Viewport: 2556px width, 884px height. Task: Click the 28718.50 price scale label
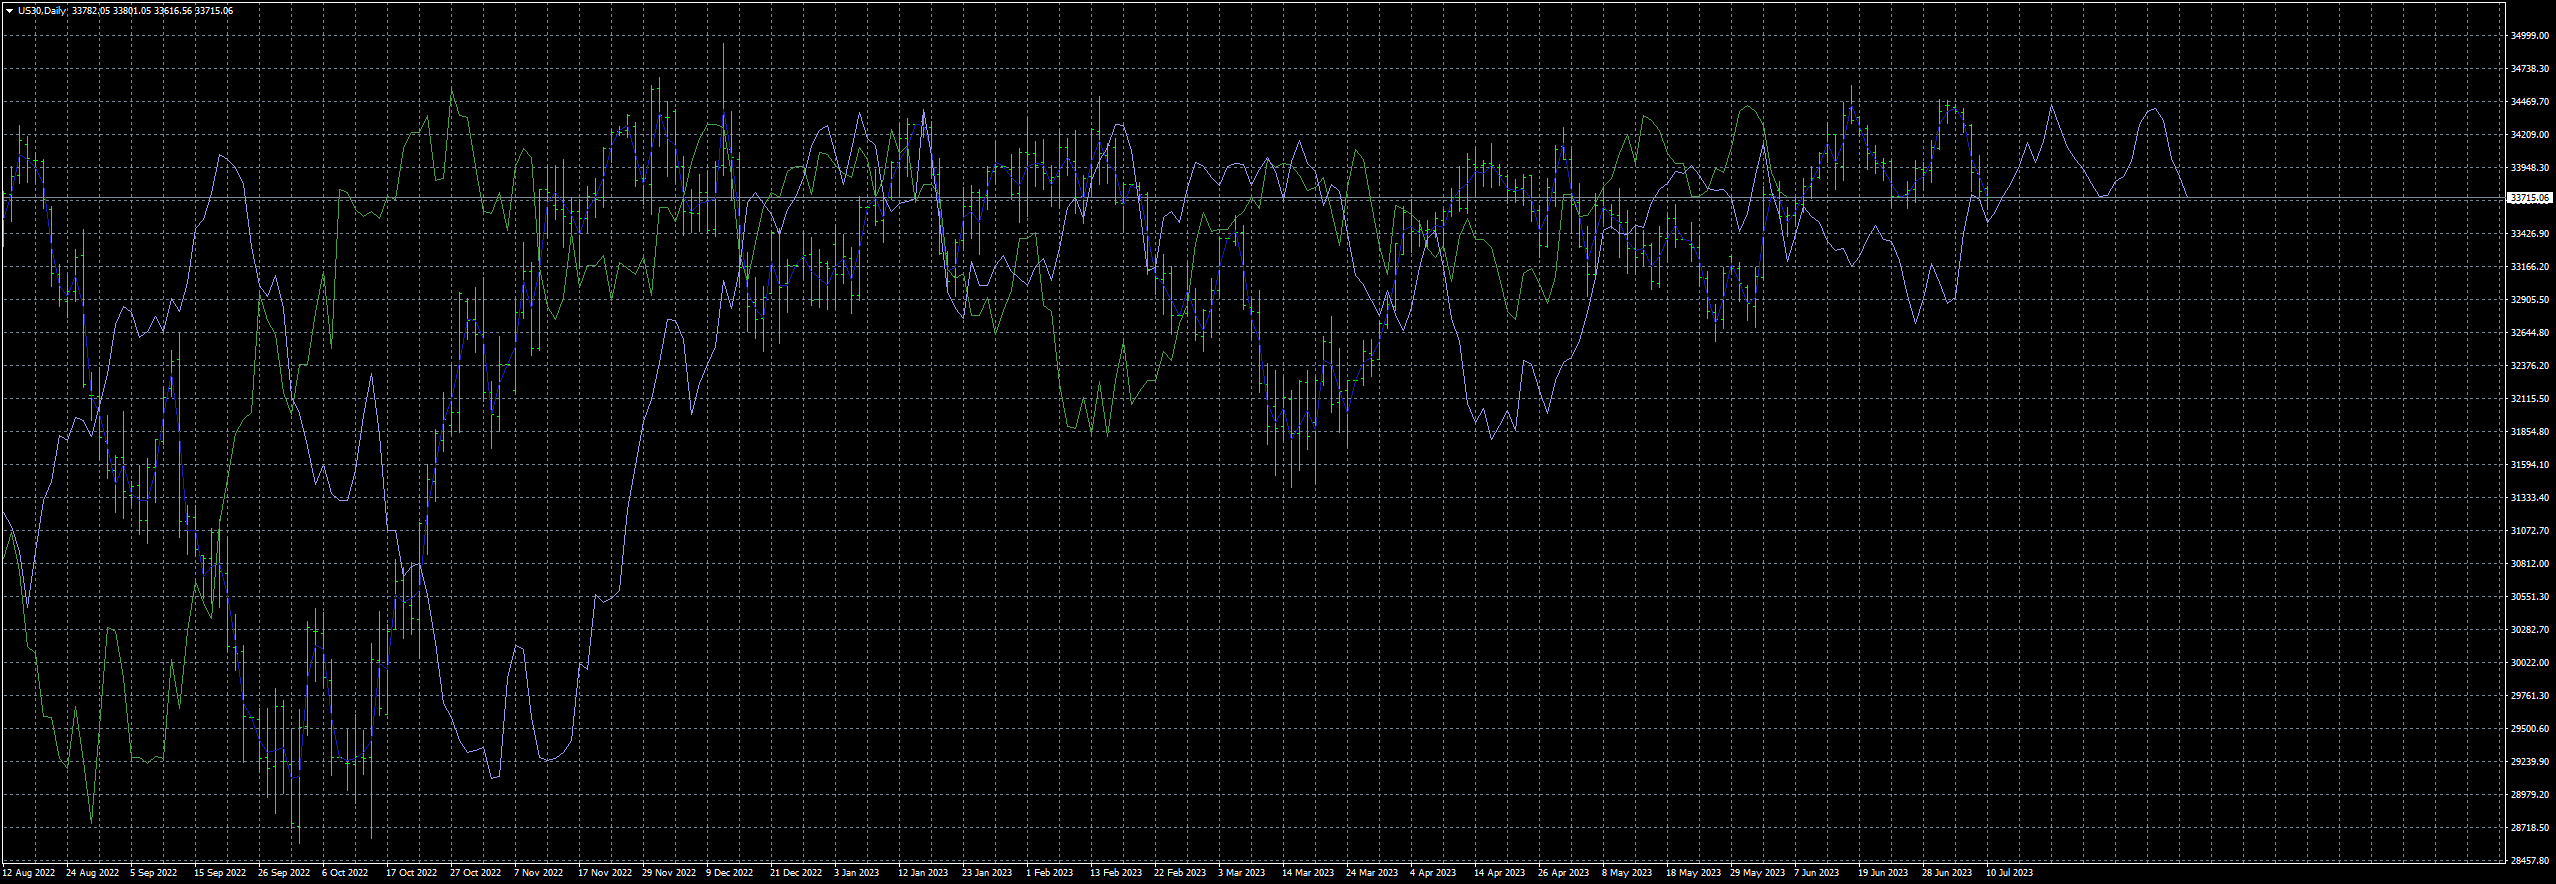2530,828
